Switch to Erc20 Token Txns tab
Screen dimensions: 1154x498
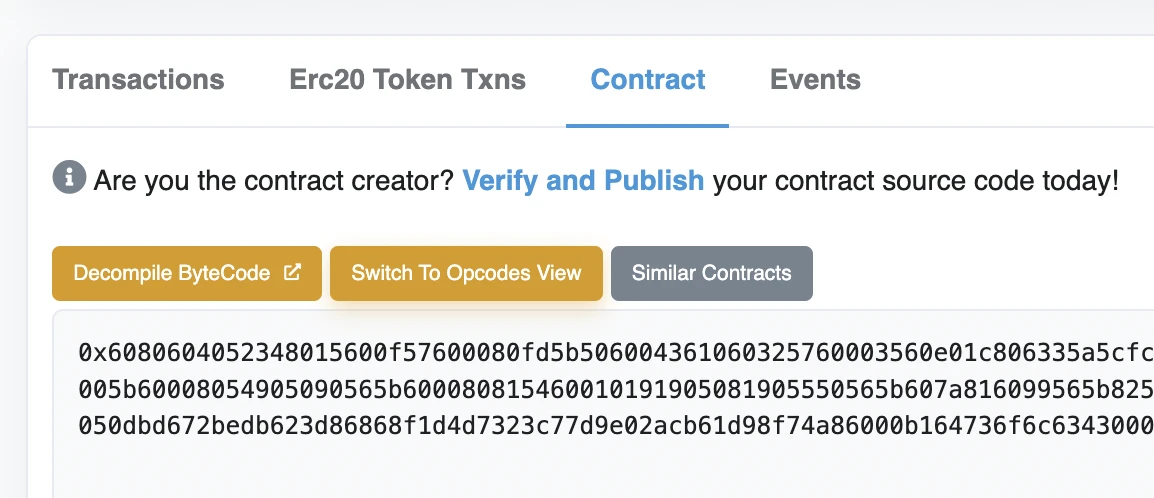(x=407, y=80)
